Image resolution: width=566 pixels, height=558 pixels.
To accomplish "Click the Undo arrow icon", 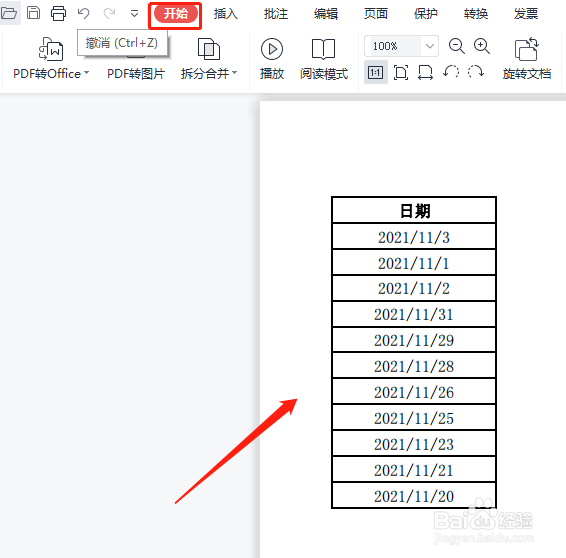I will (83, 13).
